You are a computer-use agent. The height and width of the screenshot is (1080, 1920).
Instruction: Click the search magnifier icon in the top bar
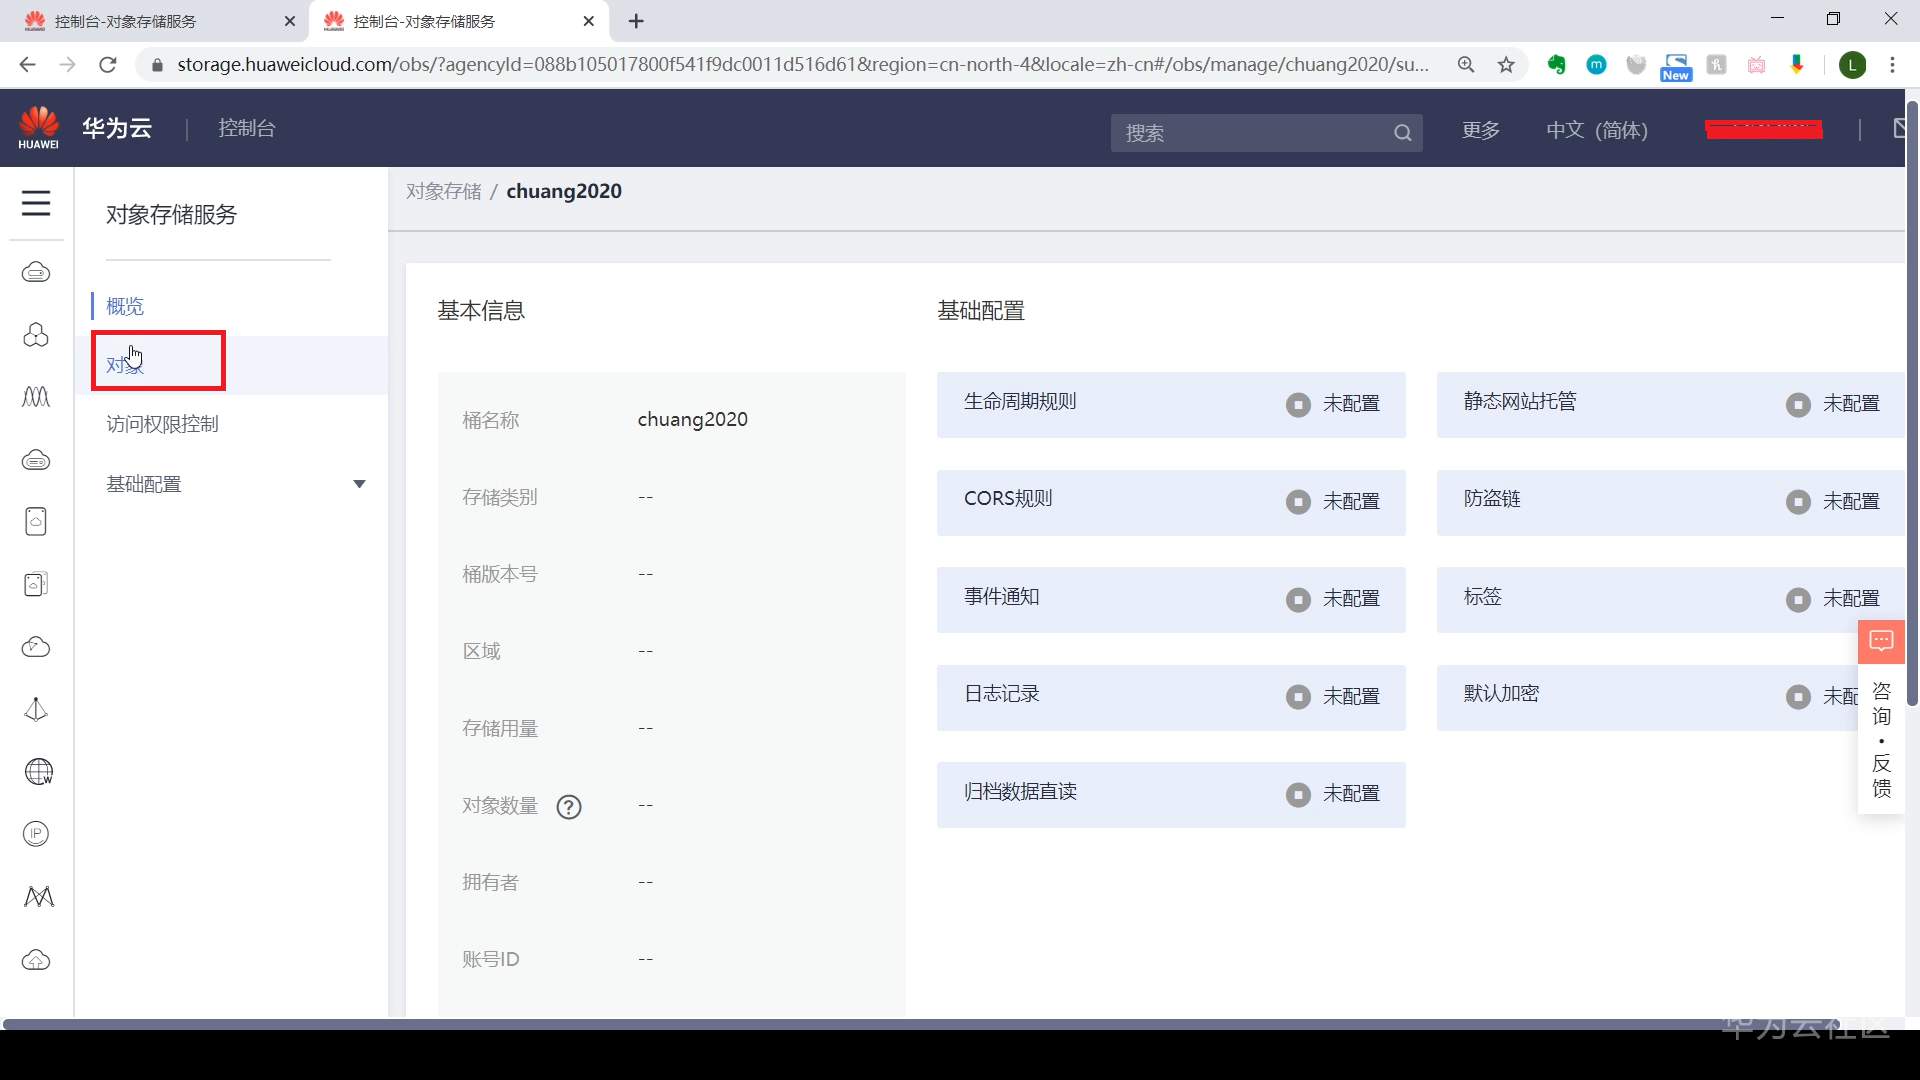click(1401, 132)
